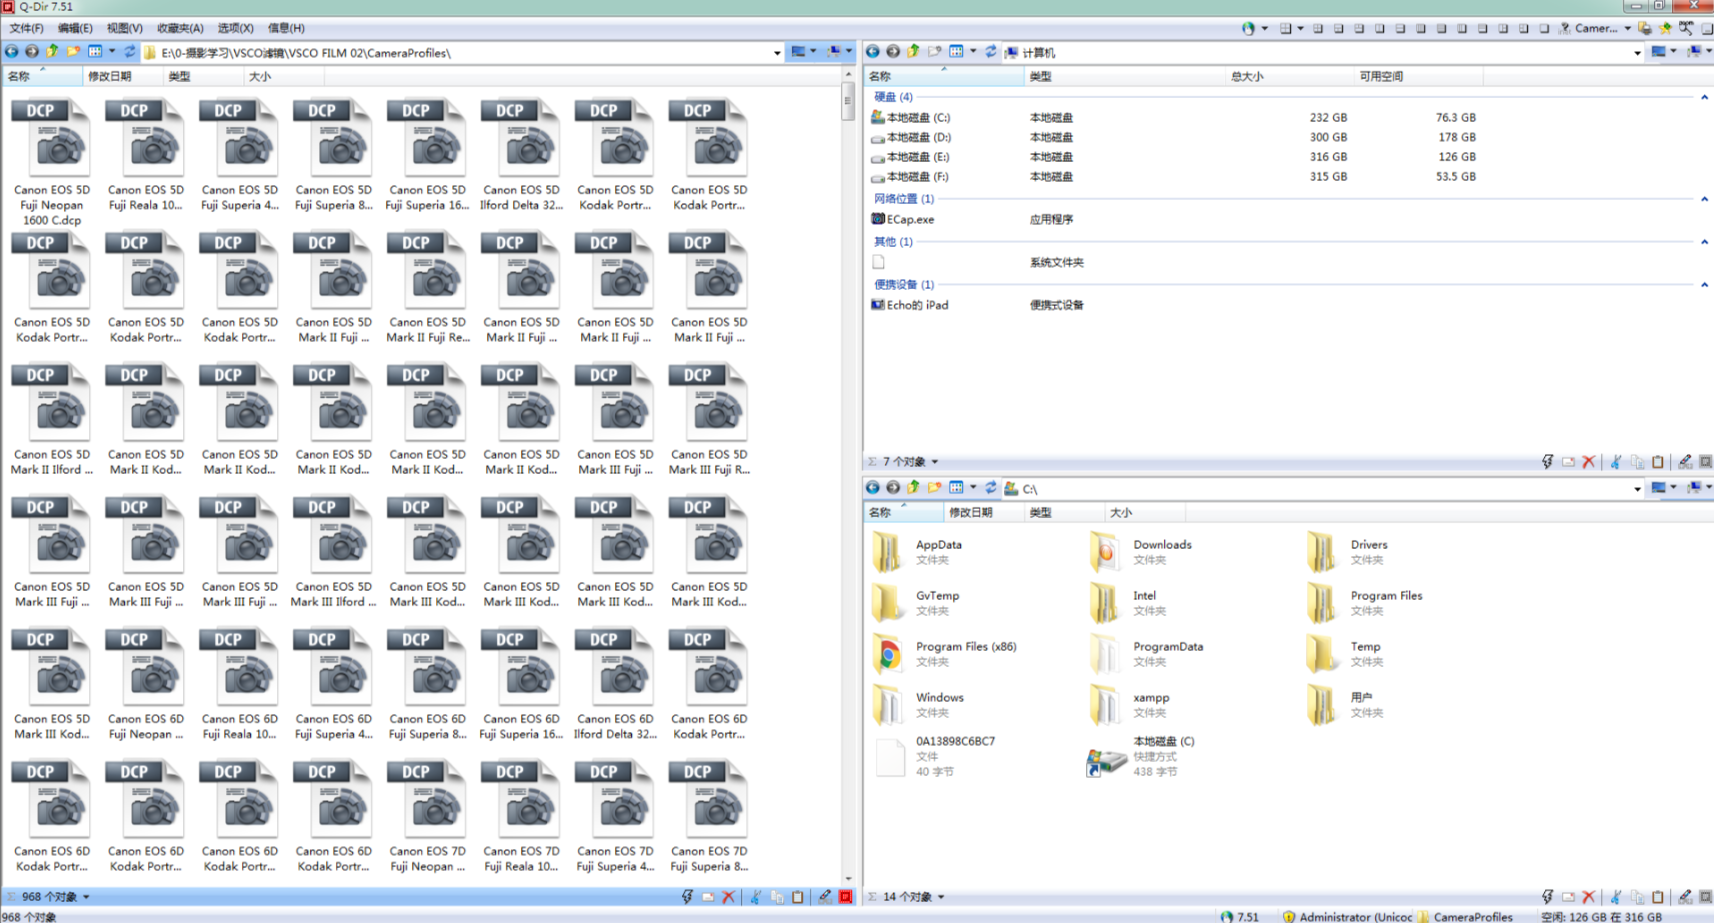
Task: Open the Program Files (x86) folder
Action: (x=965, y=647)
